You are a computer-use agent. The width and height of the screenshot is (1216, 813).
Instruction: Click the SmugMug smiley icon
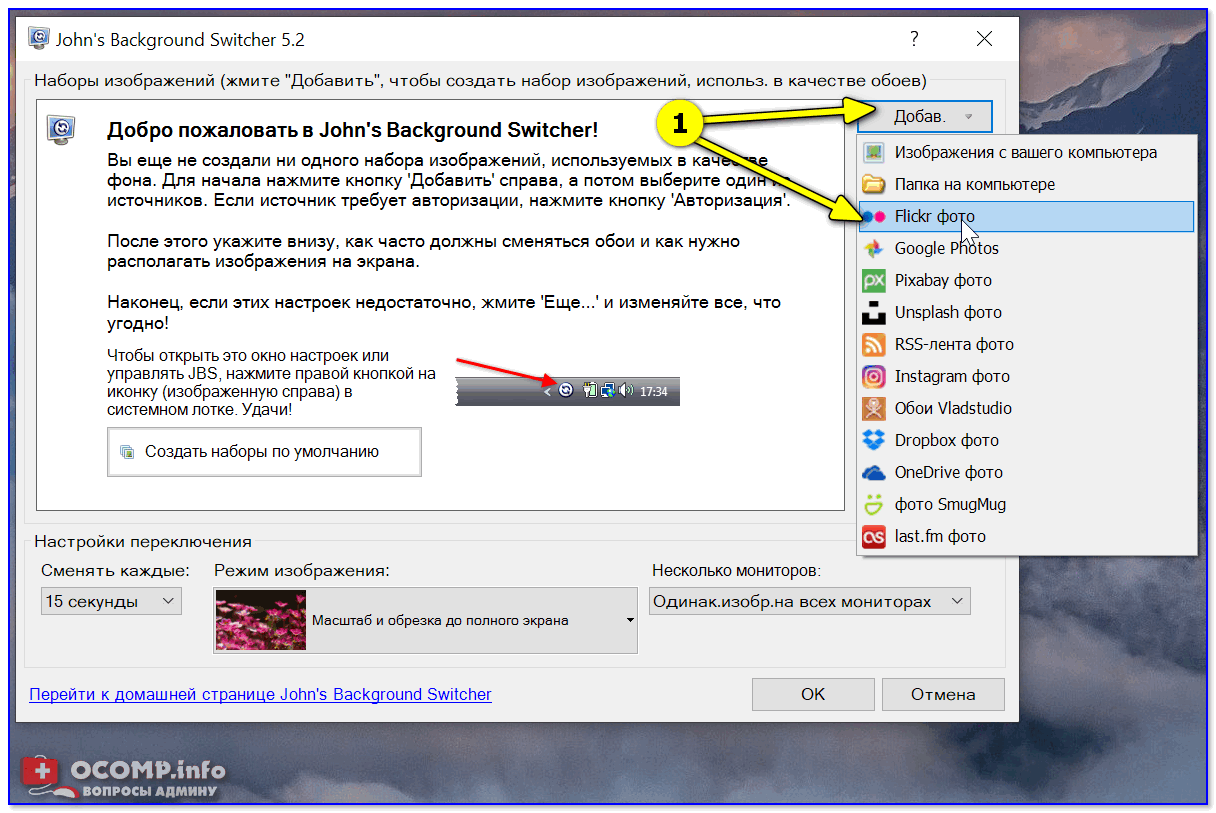click(874, 504)
